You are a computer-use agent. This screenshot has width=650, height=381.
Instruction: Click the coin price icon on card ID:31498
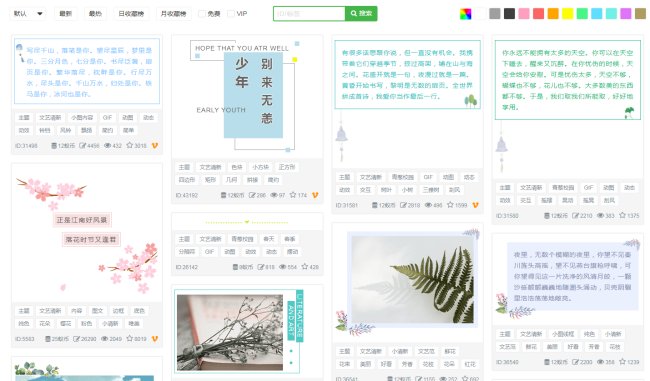pyautogui.click(x=54, y=146)
